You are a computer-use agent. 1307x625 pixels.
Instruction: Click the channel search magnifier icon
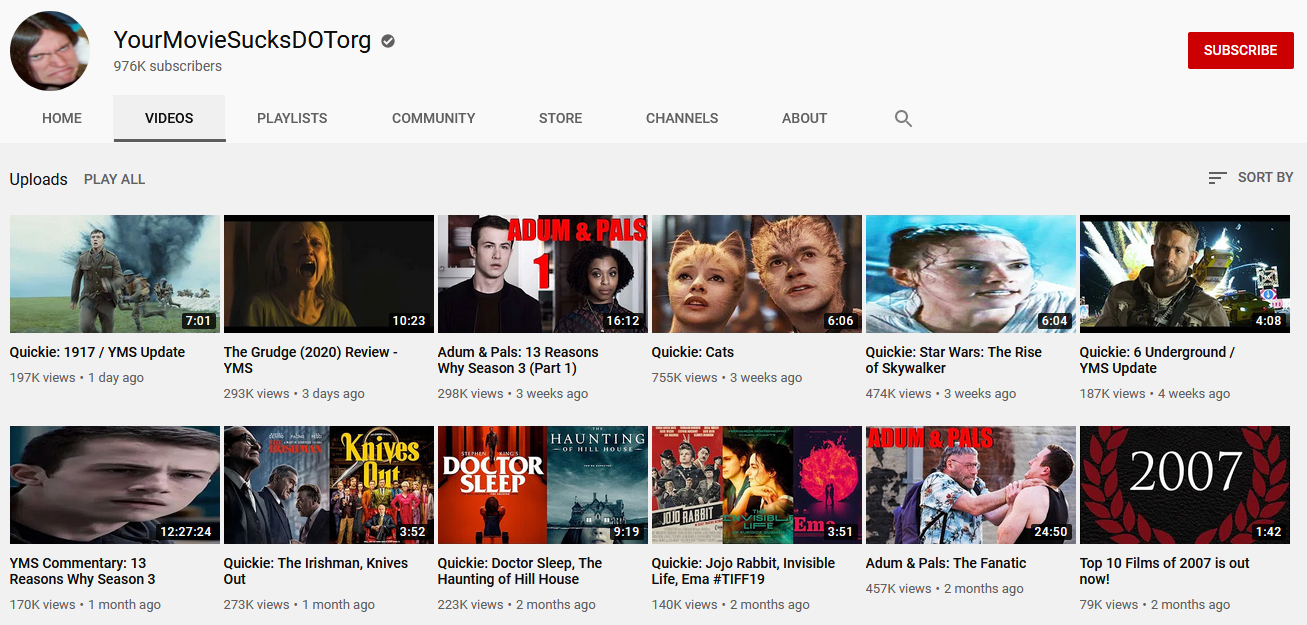[x=903, y=118]
